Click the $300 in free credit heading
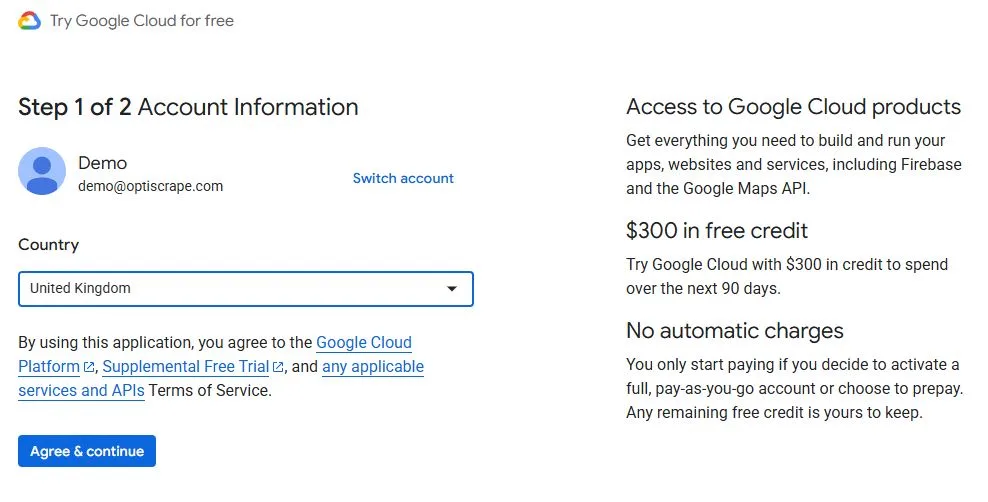The height and width of the screenshot is (502, 988). click(716, 231)
